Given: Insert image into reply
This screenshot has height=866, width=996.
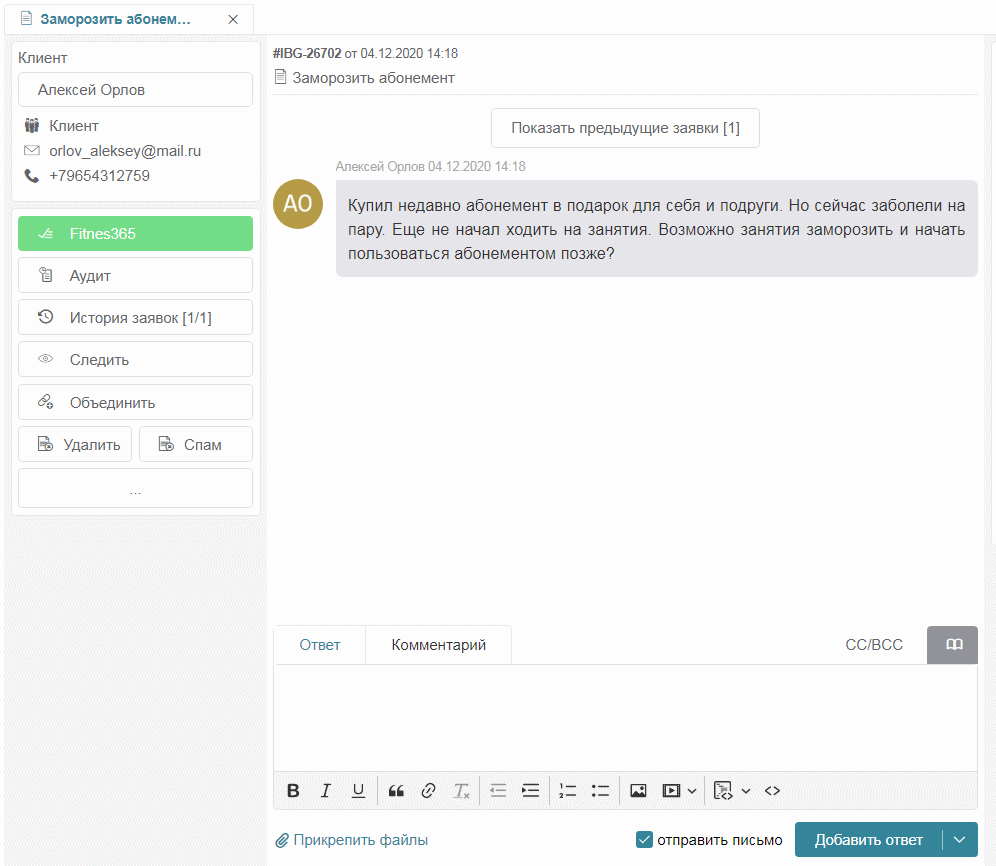Looking at the screenshot, I should 638,790.
